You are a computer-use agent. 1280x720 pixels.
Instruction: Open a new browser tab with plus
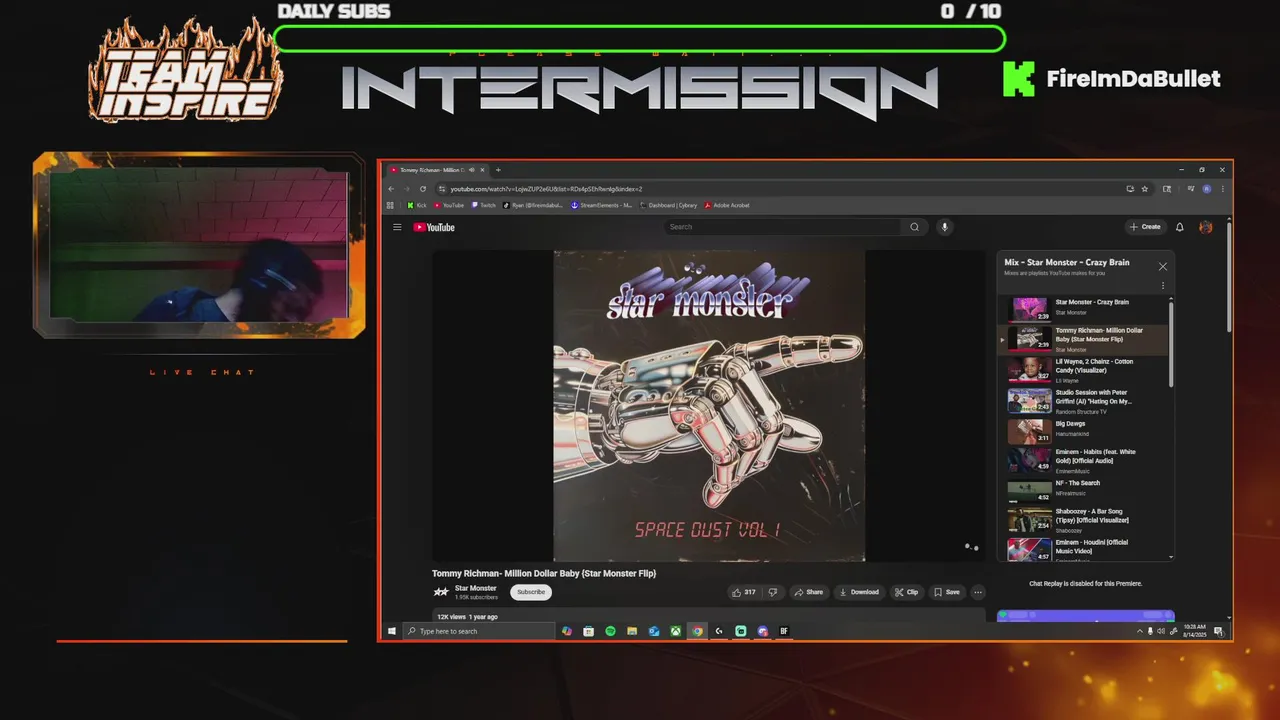pos(498,170)
